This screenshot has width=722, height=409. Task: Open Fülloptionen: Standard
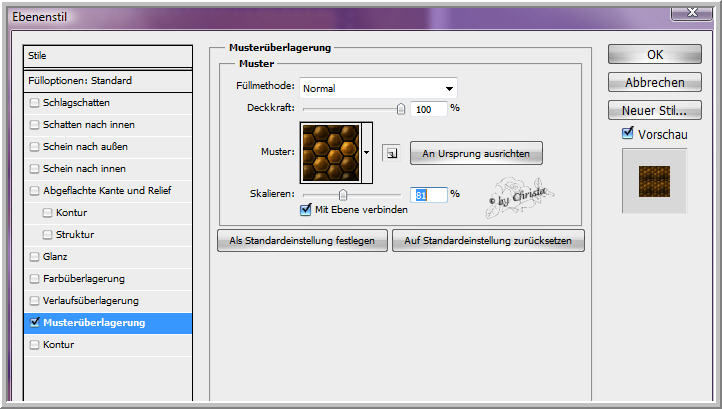[x=108, y=81]
